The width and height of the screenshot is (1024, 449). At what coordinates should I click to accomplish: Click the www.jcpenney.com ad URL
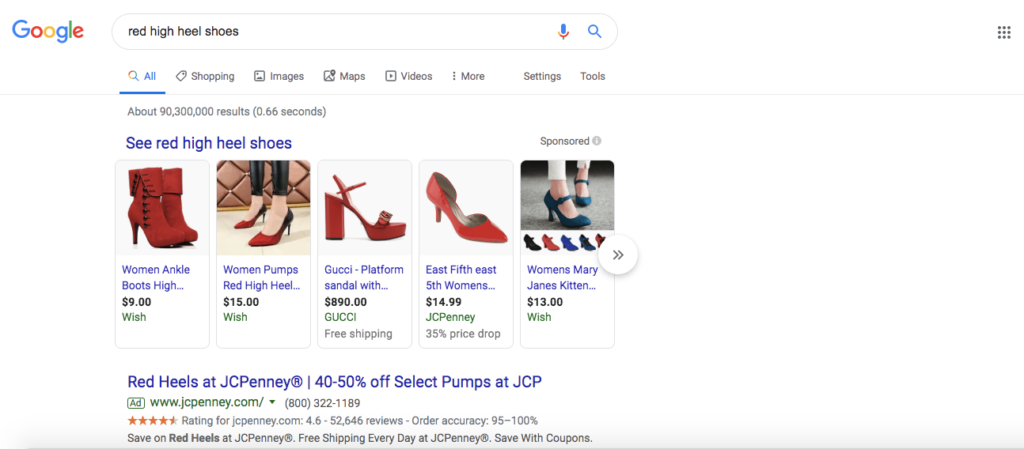206,402
